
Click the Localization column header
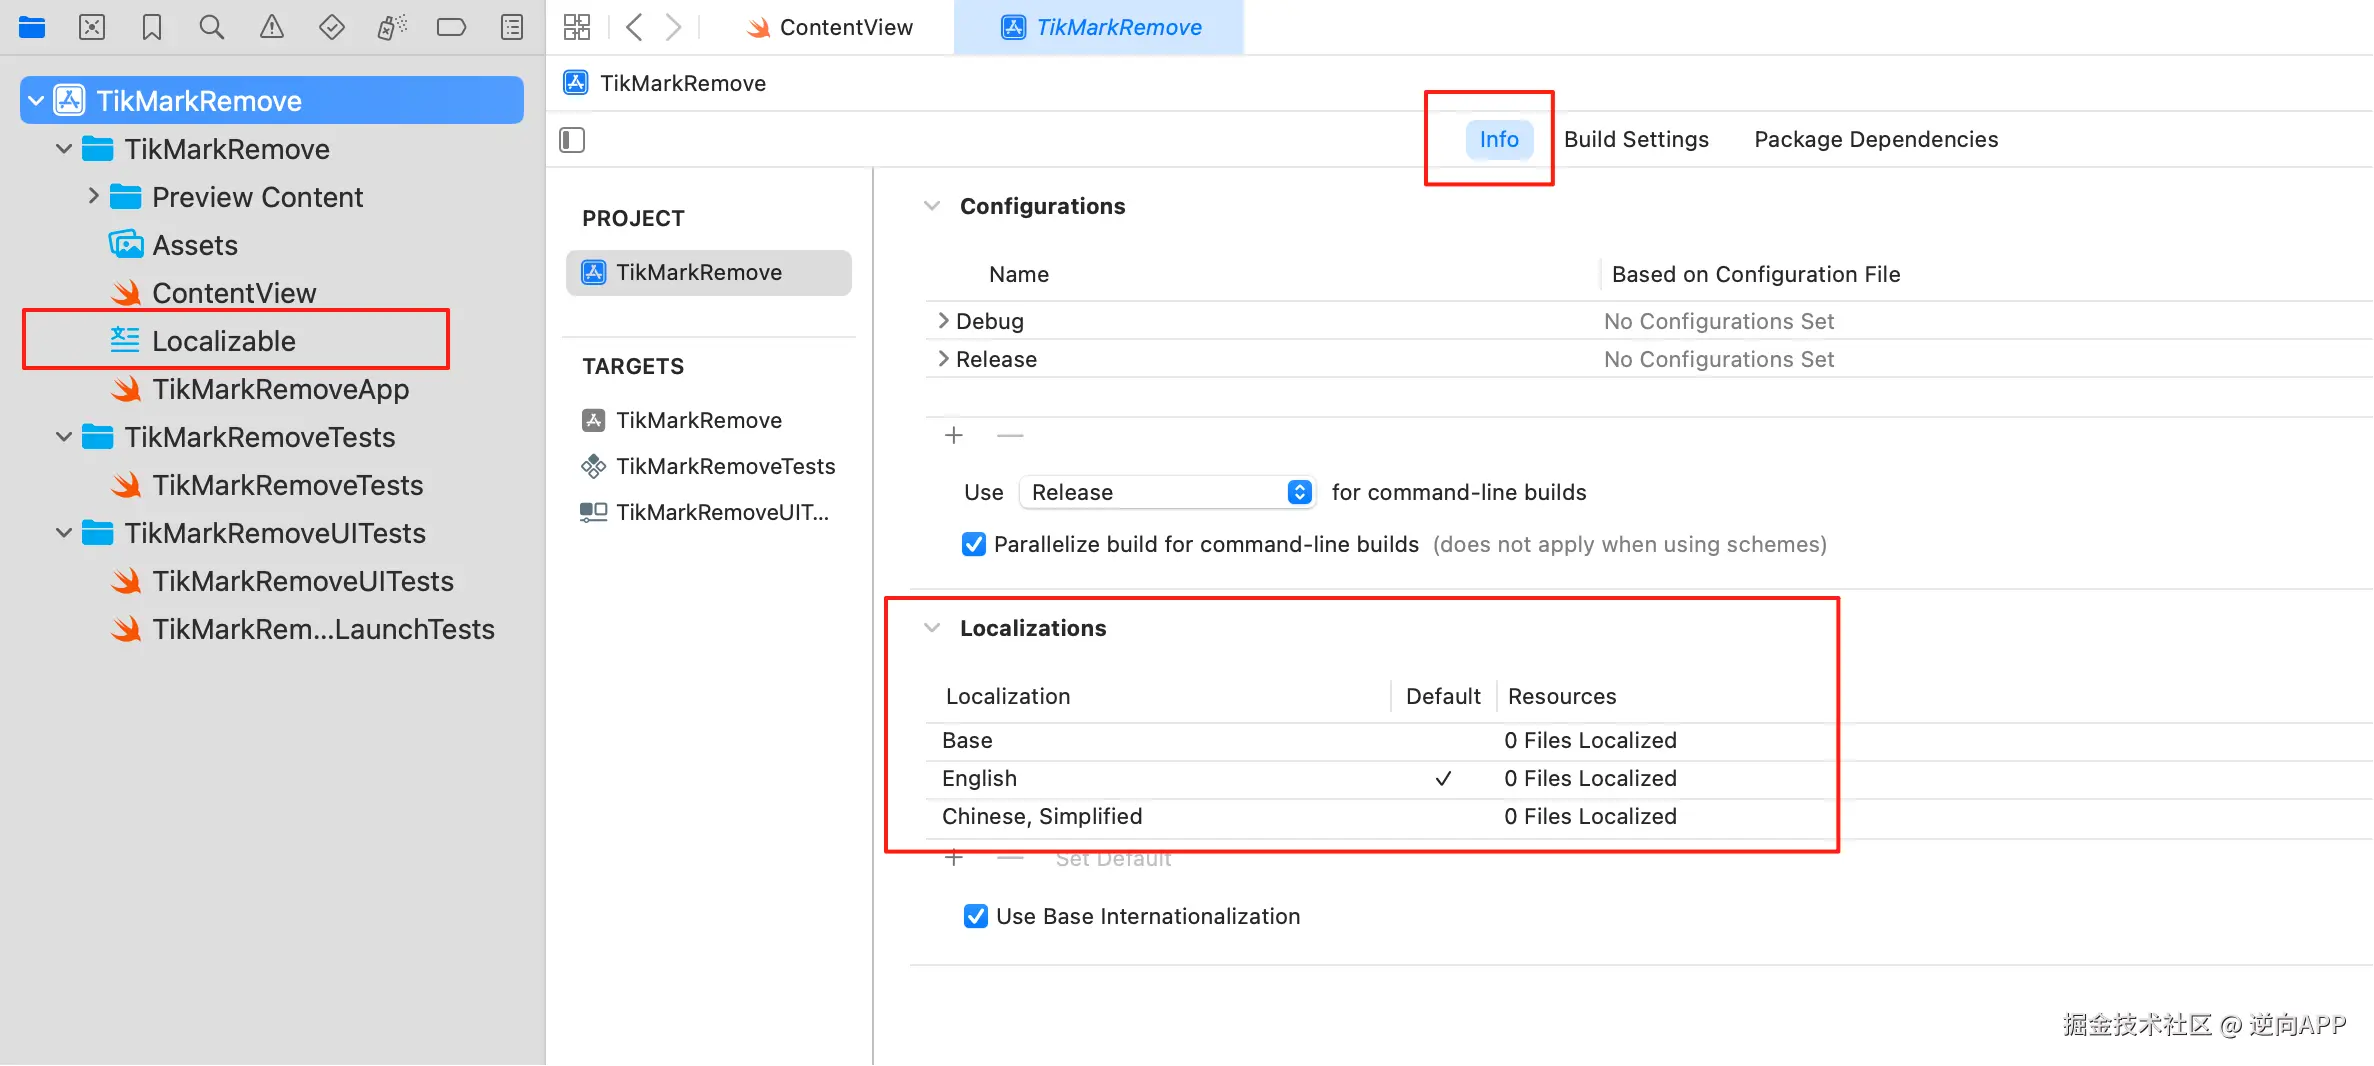click(x=1008, y=696)
